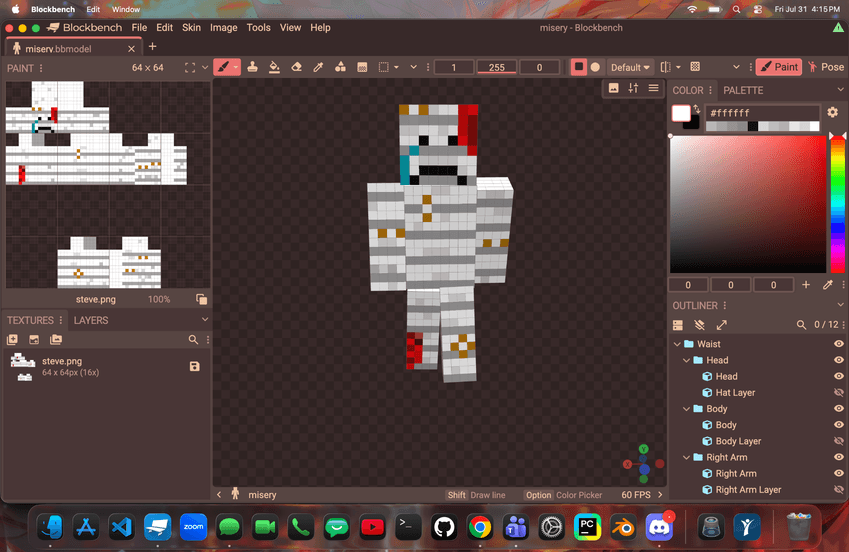Add a new tab with plus button
The image size is (849, 552).
[153, 47]
